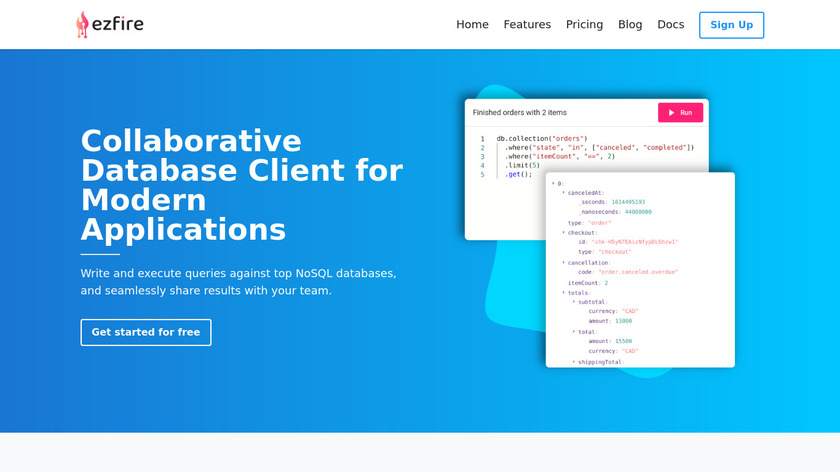Click the type value "order"

click(x=599, y=222)
